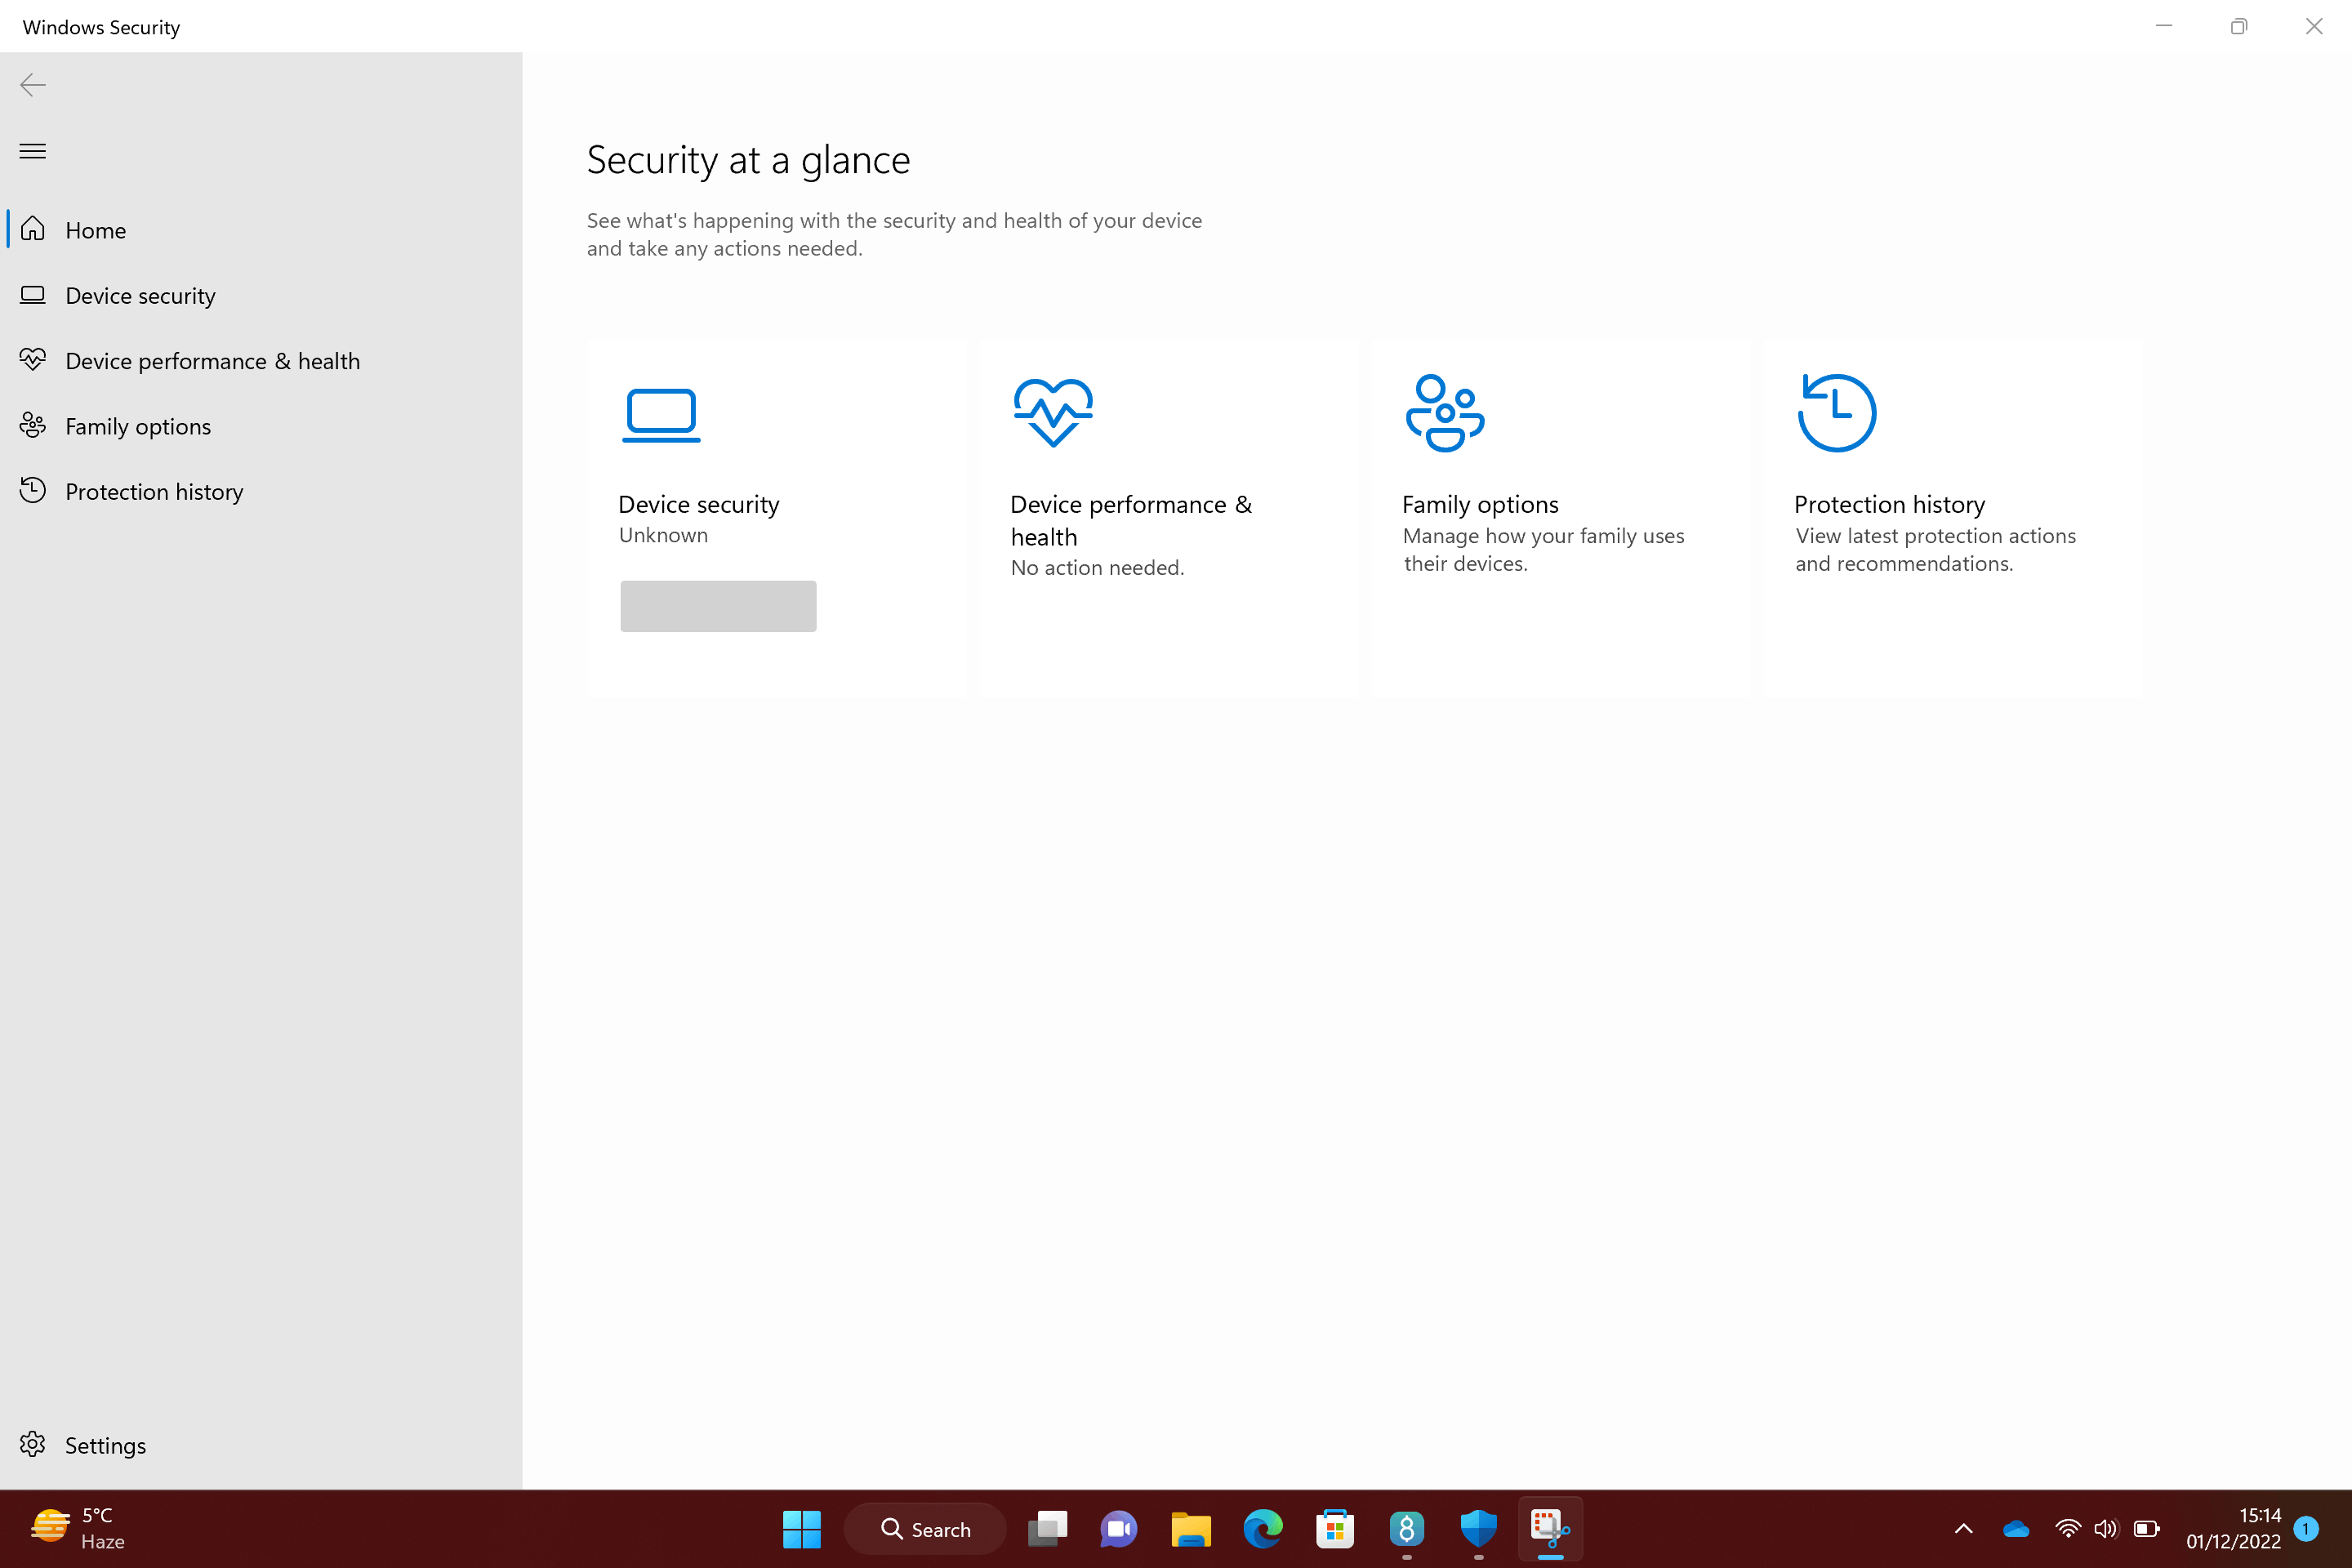
Task: Click the Protection history sidebar icon
Action: pos(33,491)
